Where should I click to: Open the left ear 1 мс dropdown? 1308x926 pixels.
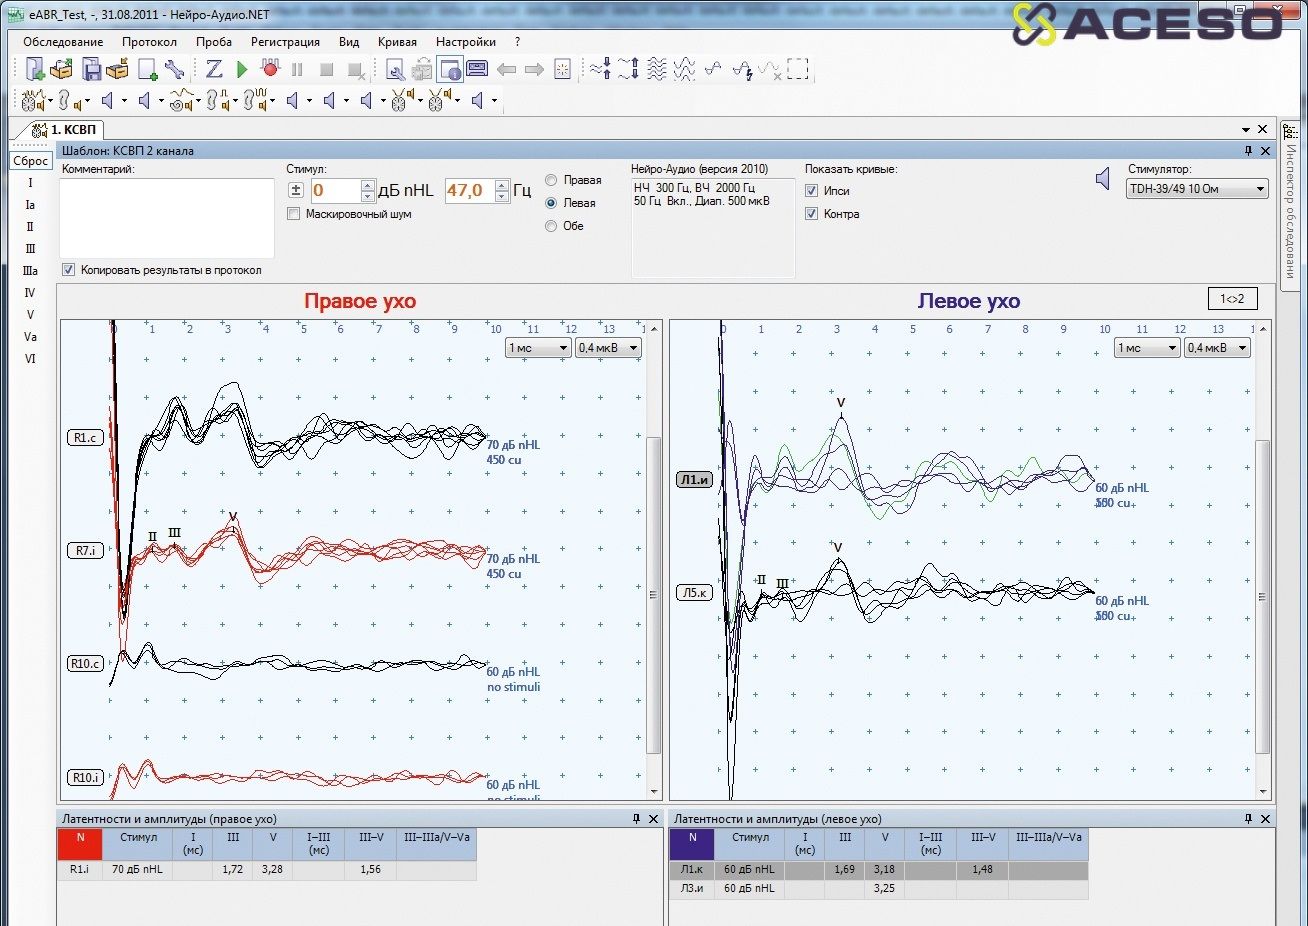[x=1147, y=348]
